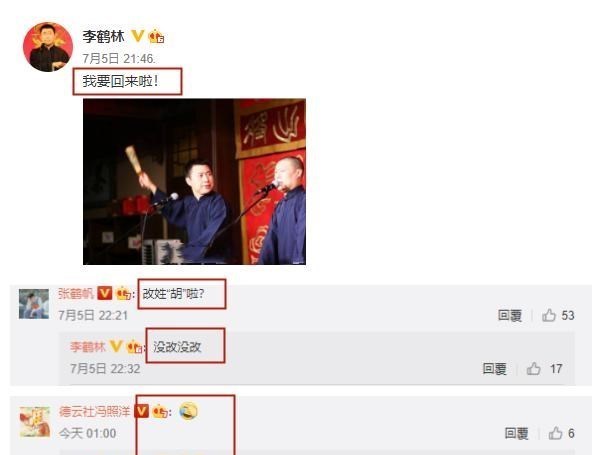
Task: Click the 李鹤林 name in nested reply
Action: (88, 347)
